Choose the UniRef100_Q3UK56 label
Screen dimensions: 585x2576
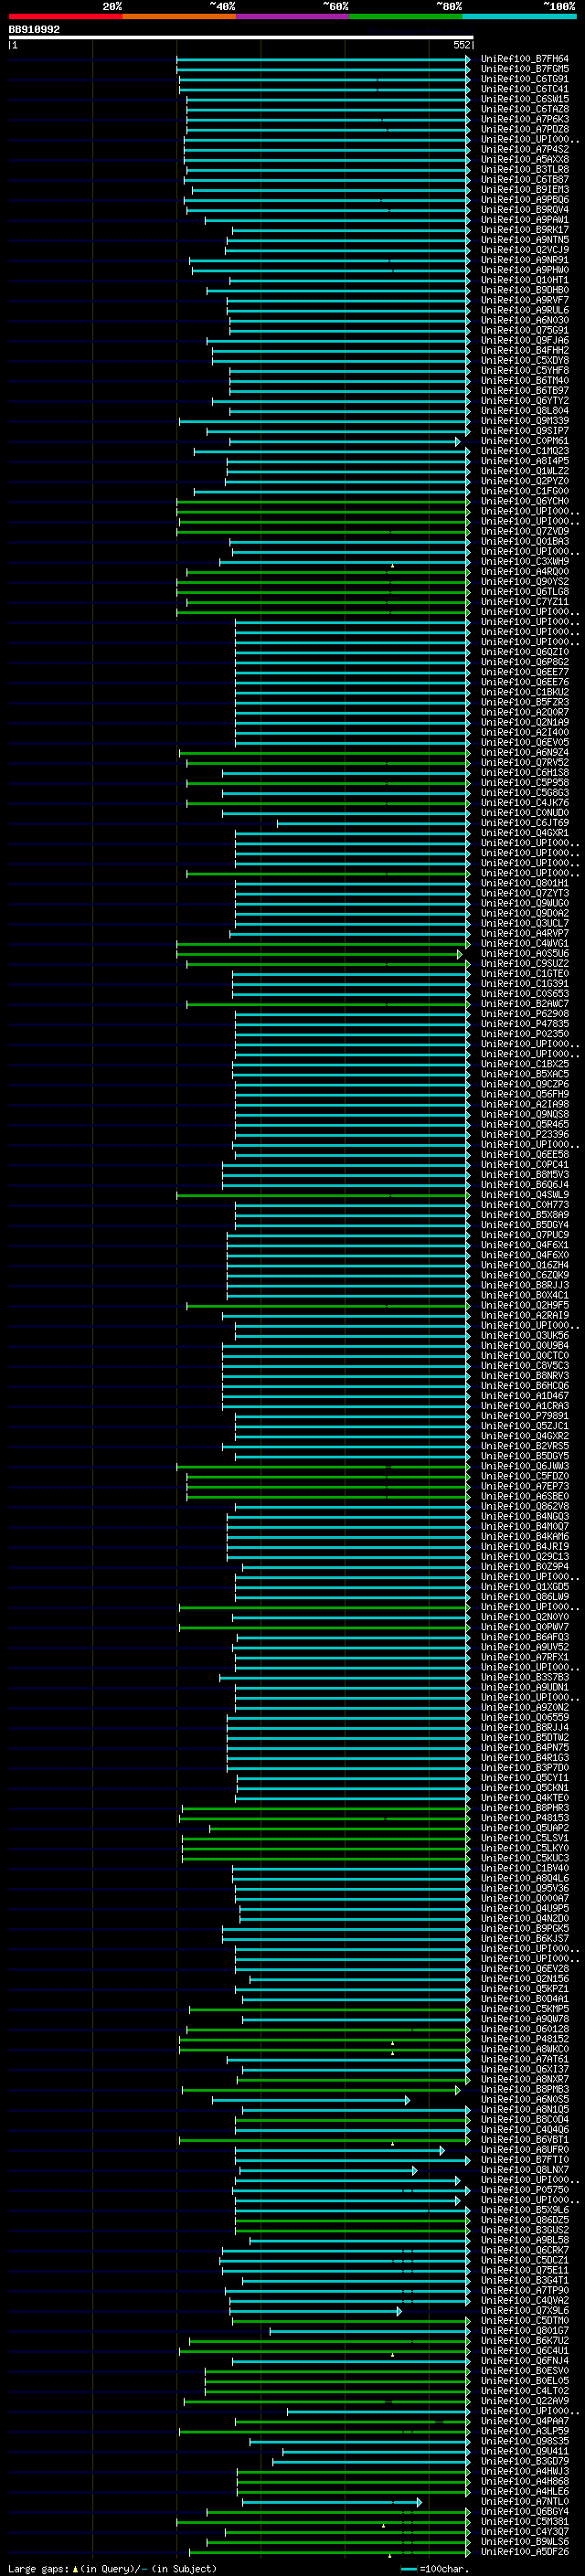[x=524, y=1335]
